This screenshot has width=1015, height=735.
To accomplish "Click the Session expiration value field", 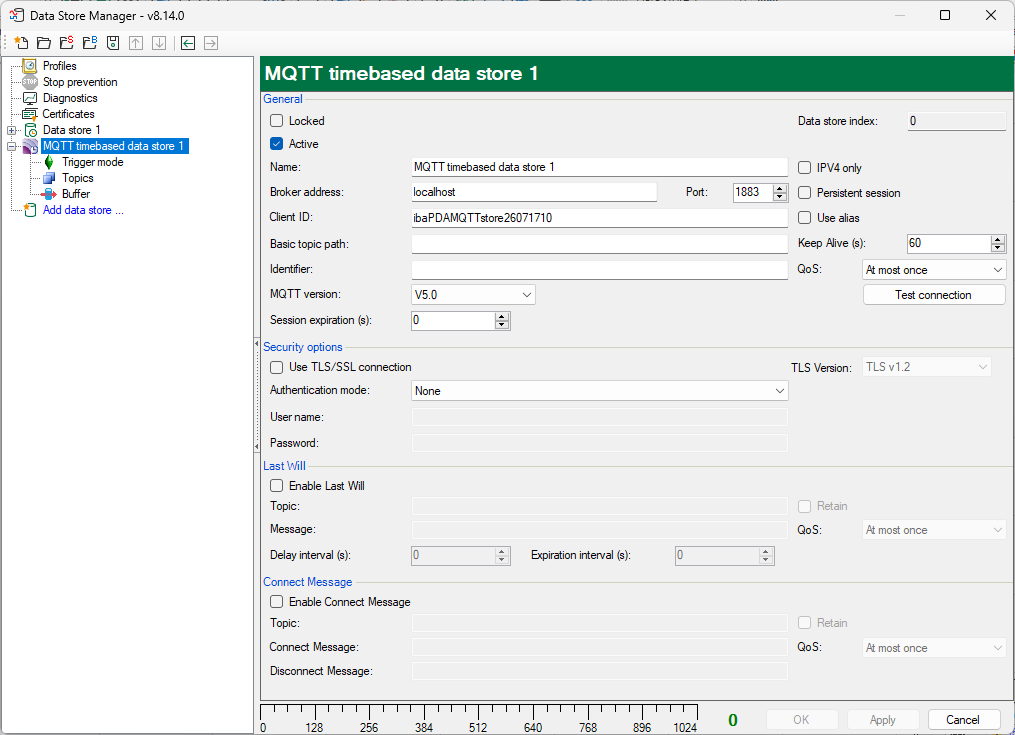I will [x=453, y=321].
